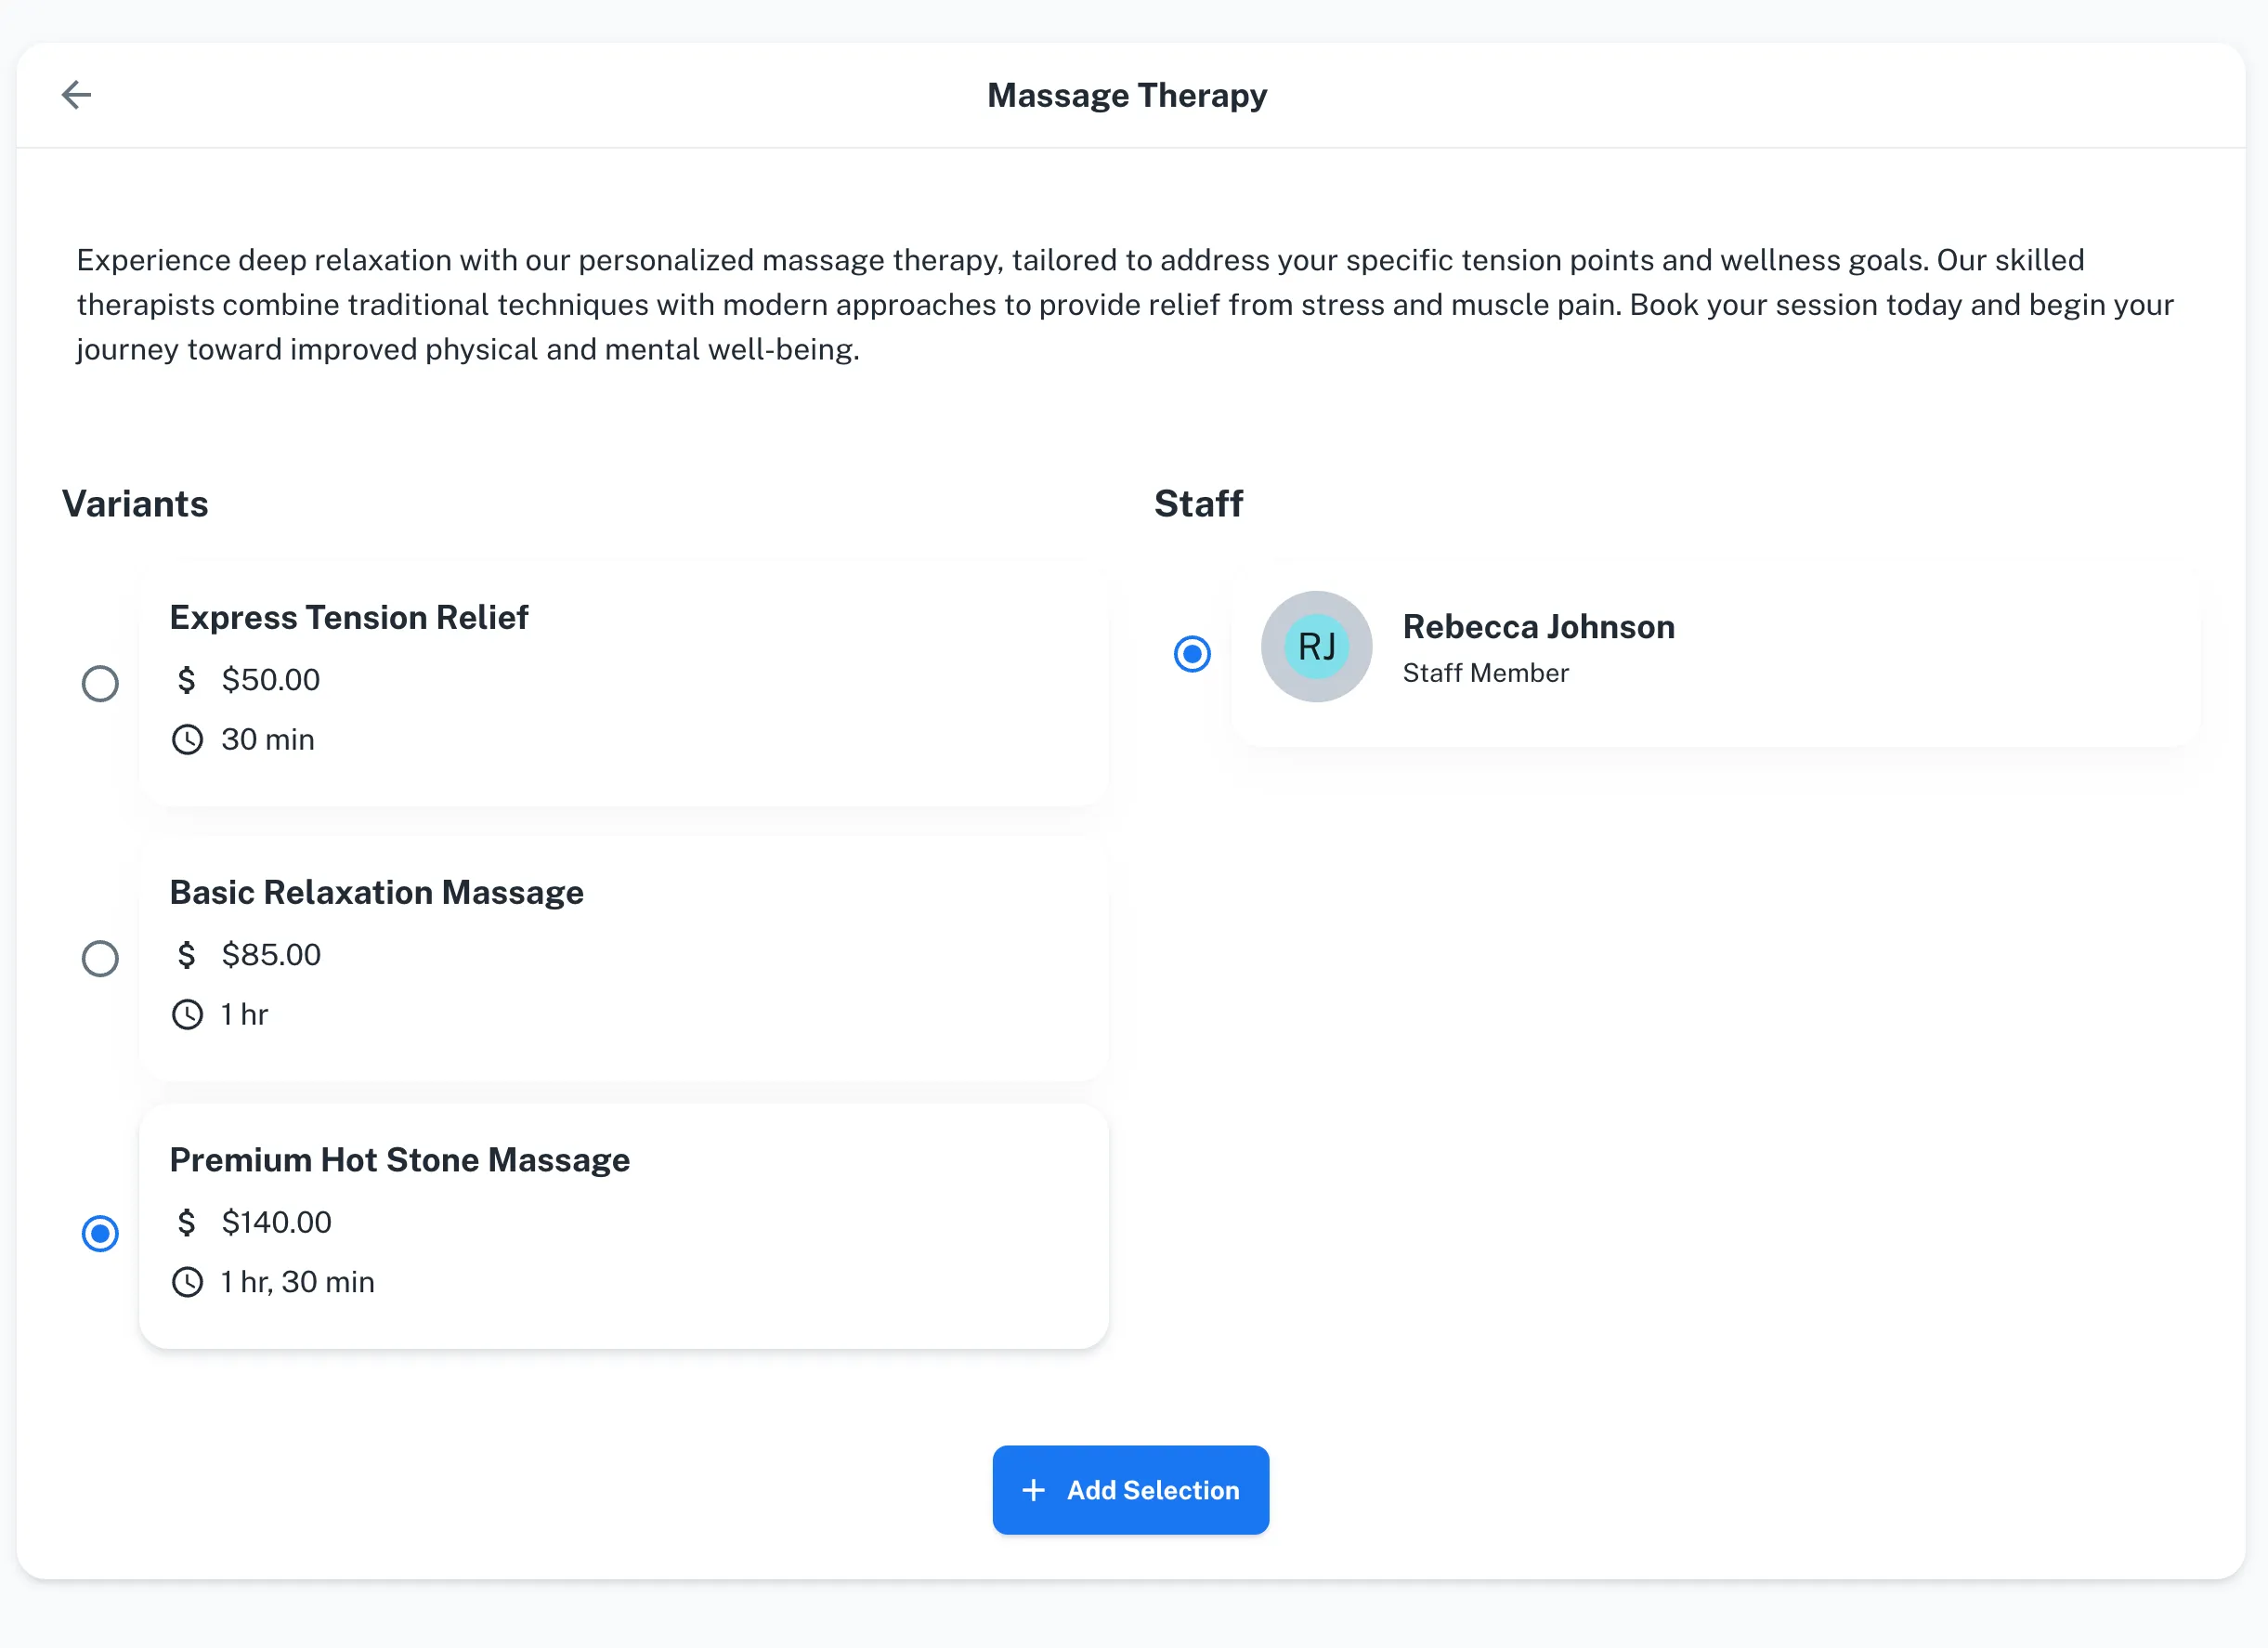Click the dollar icon beside $50.00
Viewport: 2268px width, 1648px height.
[x=187, y=681]
